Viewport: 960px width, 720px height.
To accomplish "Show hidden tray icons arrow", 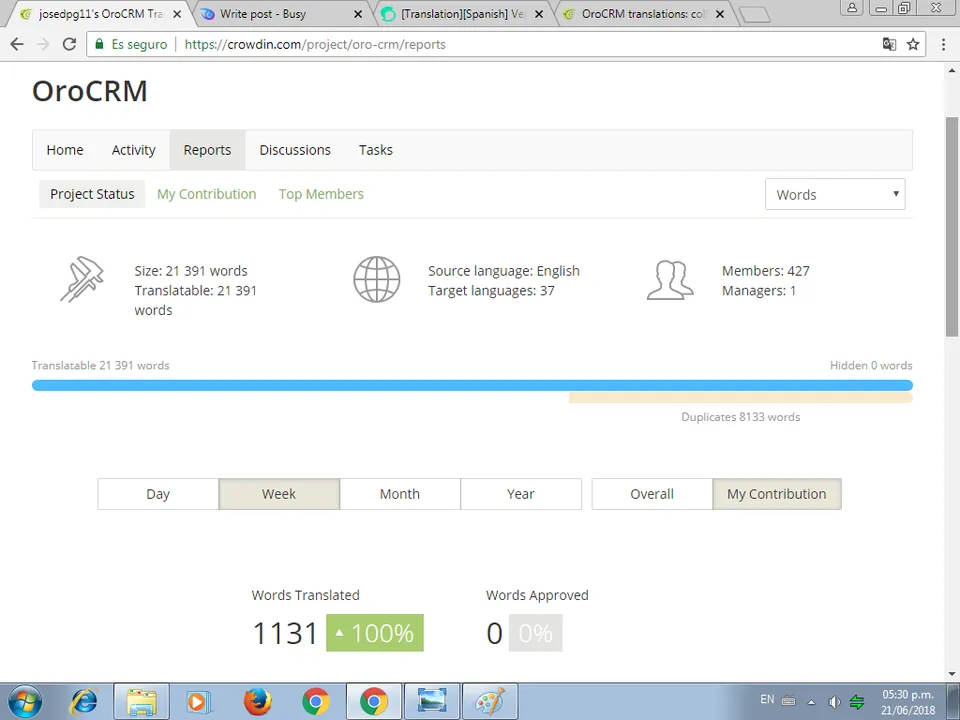I will [x=811, y=702].
